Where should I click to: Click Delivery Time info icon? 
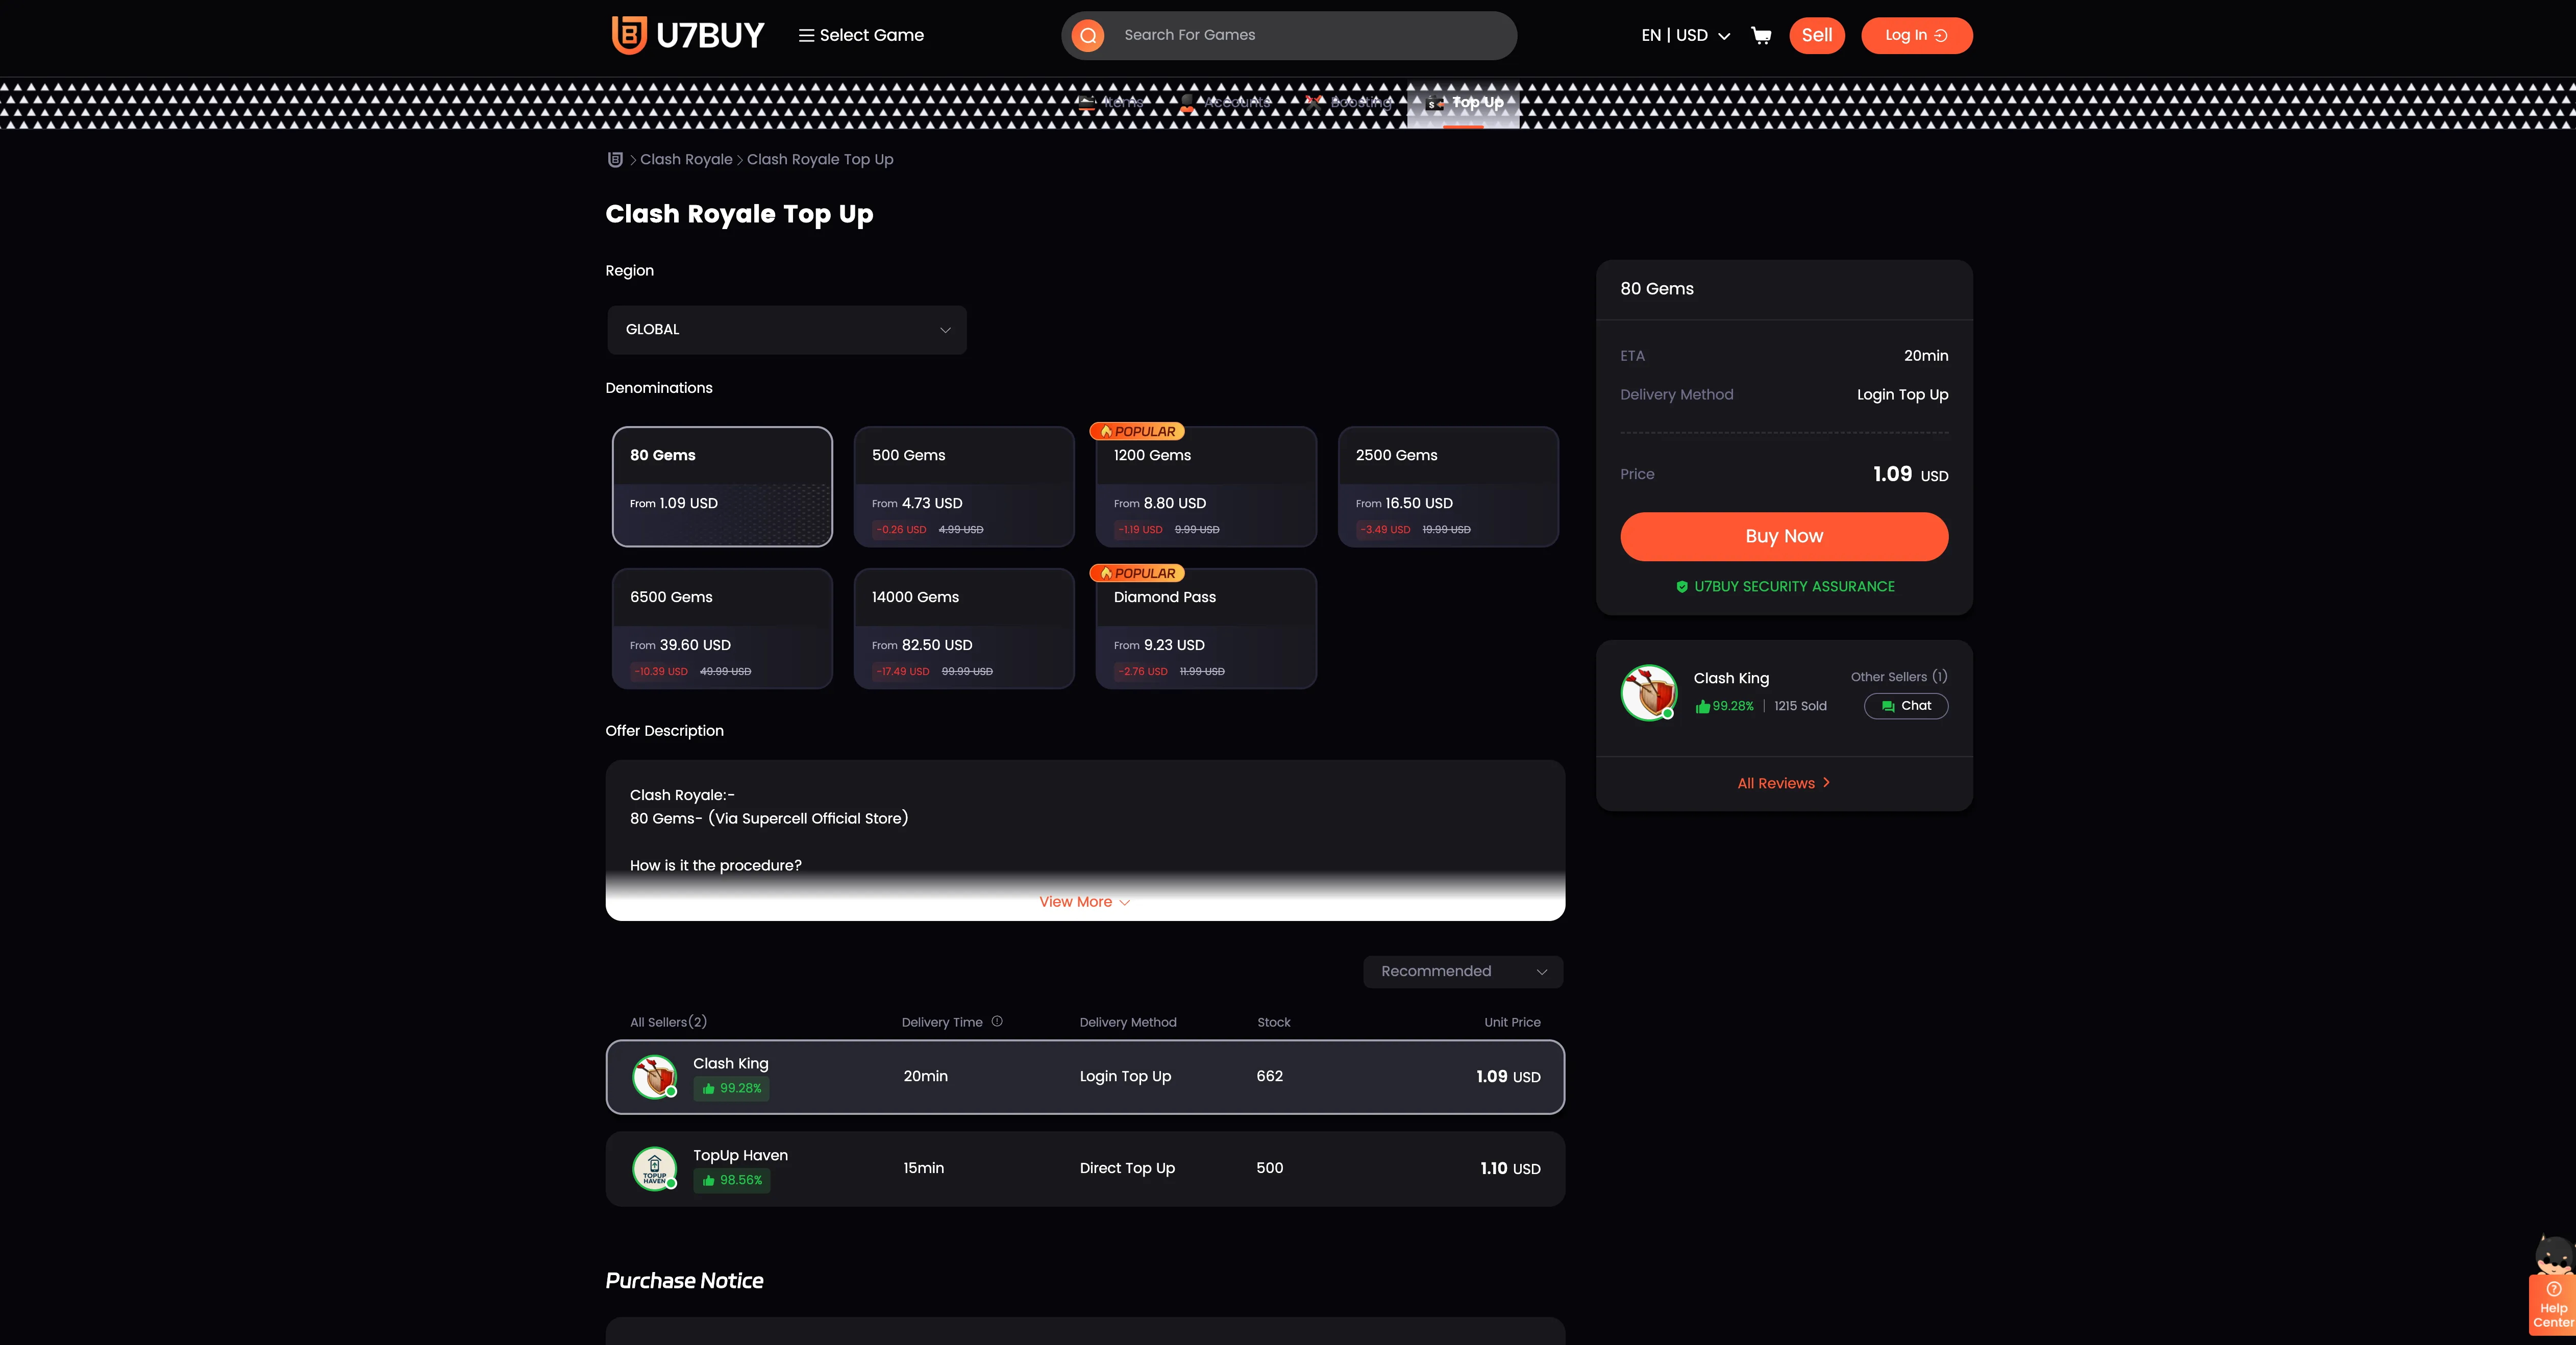tap(997, 1021)
